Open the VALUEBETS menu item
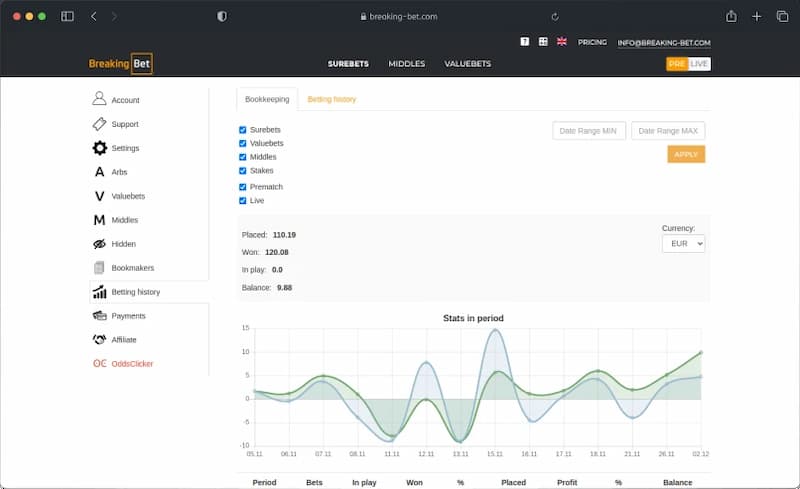The image size is (800, 489). [x=467, y=64]
